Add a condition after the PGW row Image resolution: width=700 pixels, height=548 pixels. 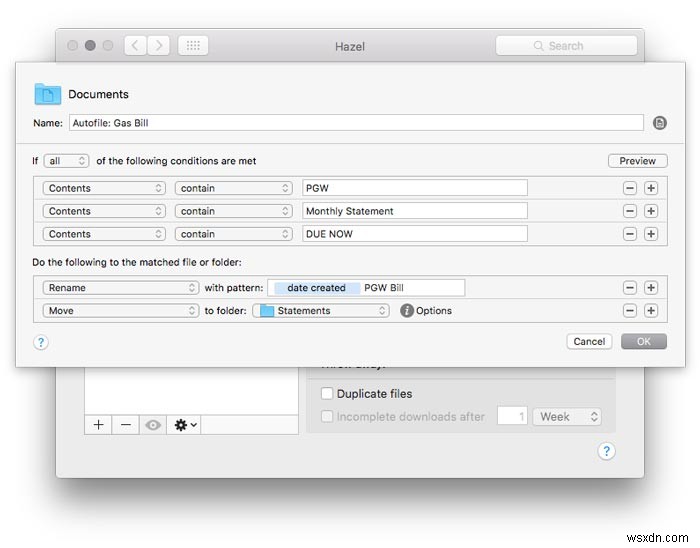coord(651,188)
